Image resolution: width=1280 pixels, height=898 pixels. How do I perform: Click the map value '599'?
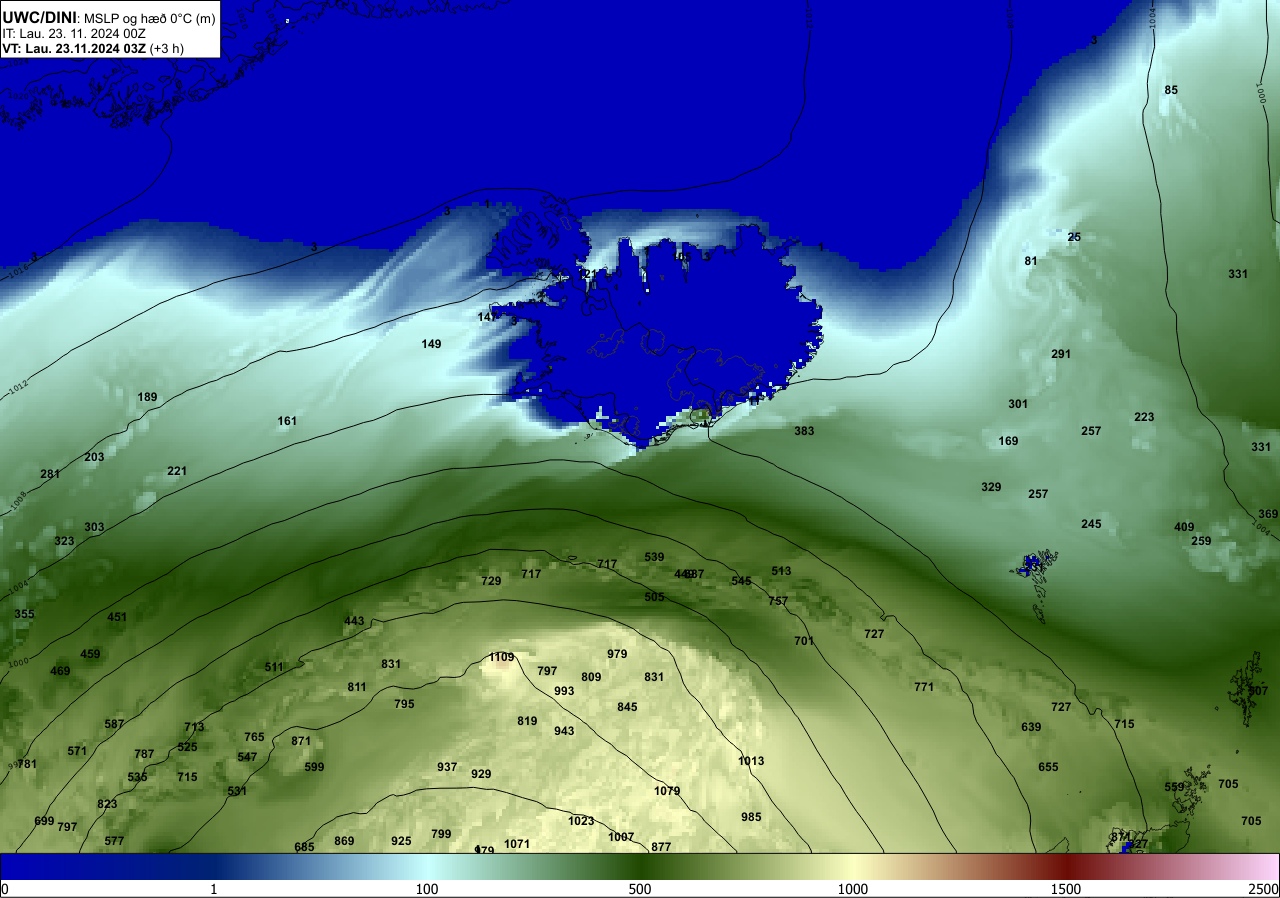point(314,767)
